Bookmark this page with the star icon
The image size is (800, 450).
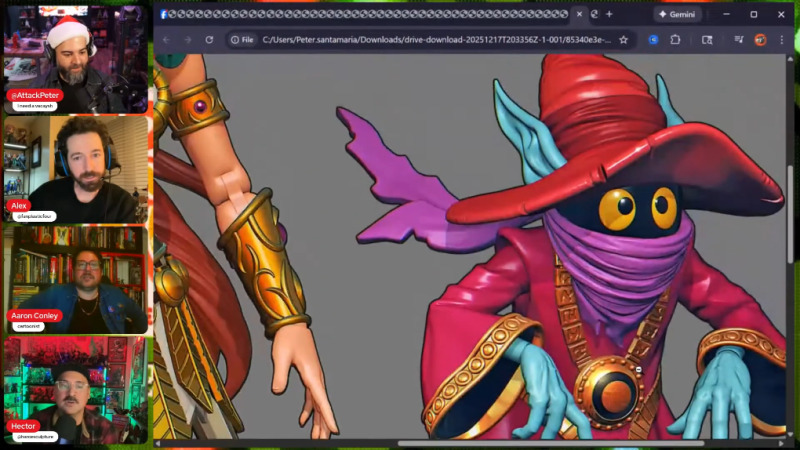623,40
